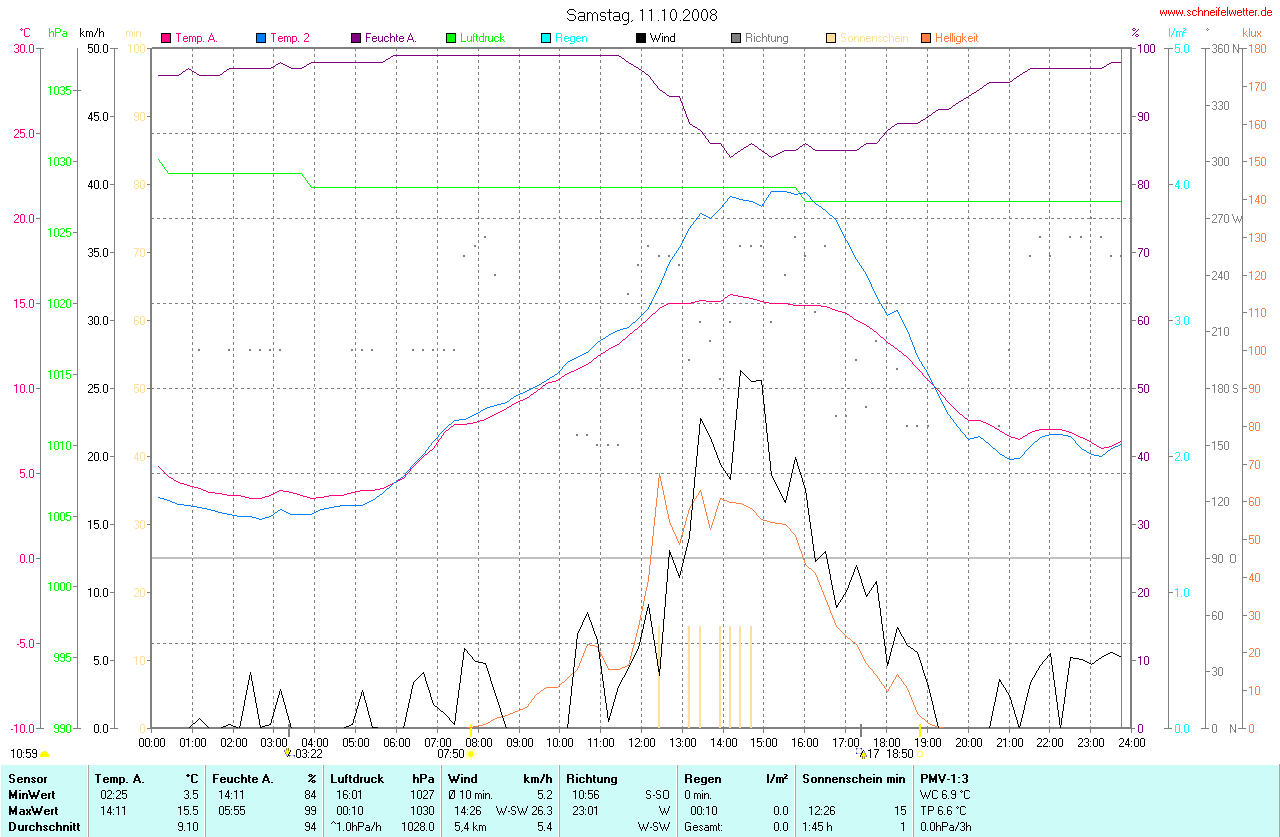Click the km/h axis unit label
The height and width of the screenshot is (837, 1280).
[x=92, y=33]
